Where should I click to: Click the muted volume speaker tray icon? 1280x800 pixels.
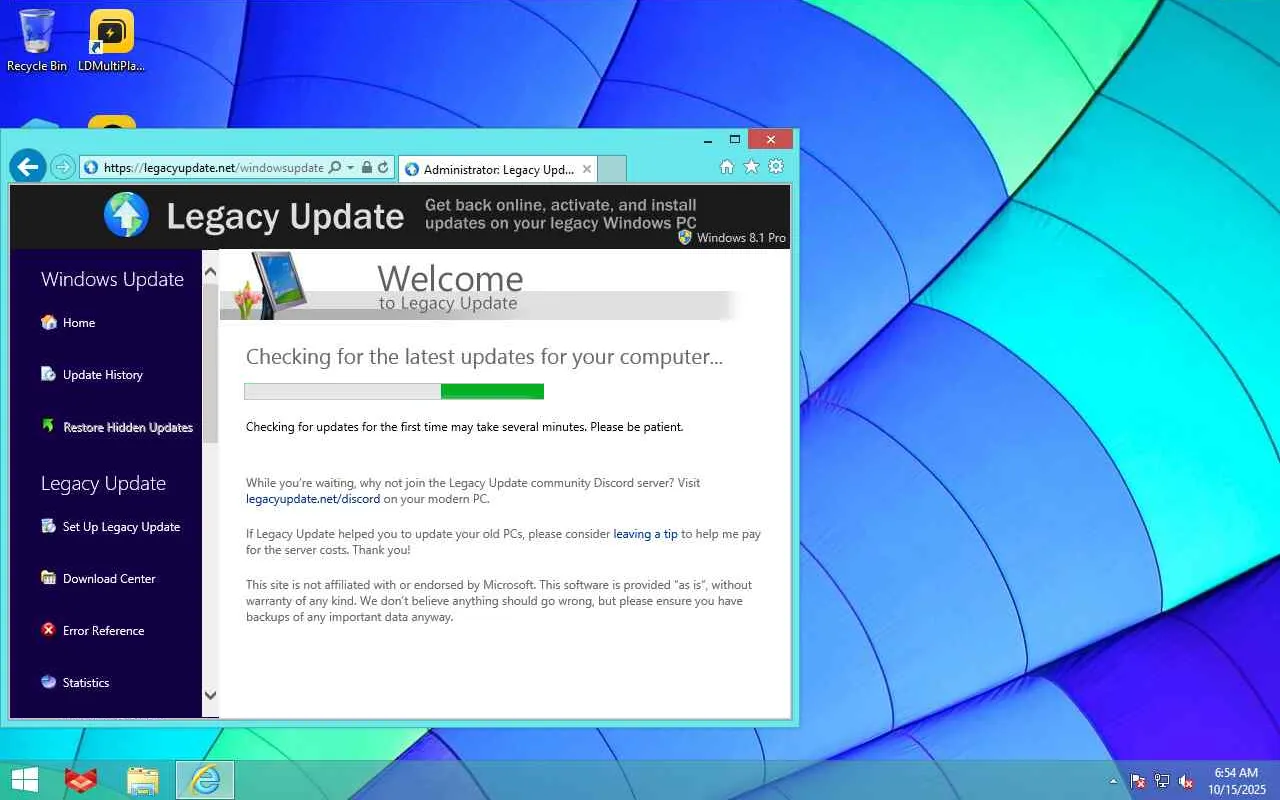1186,781
